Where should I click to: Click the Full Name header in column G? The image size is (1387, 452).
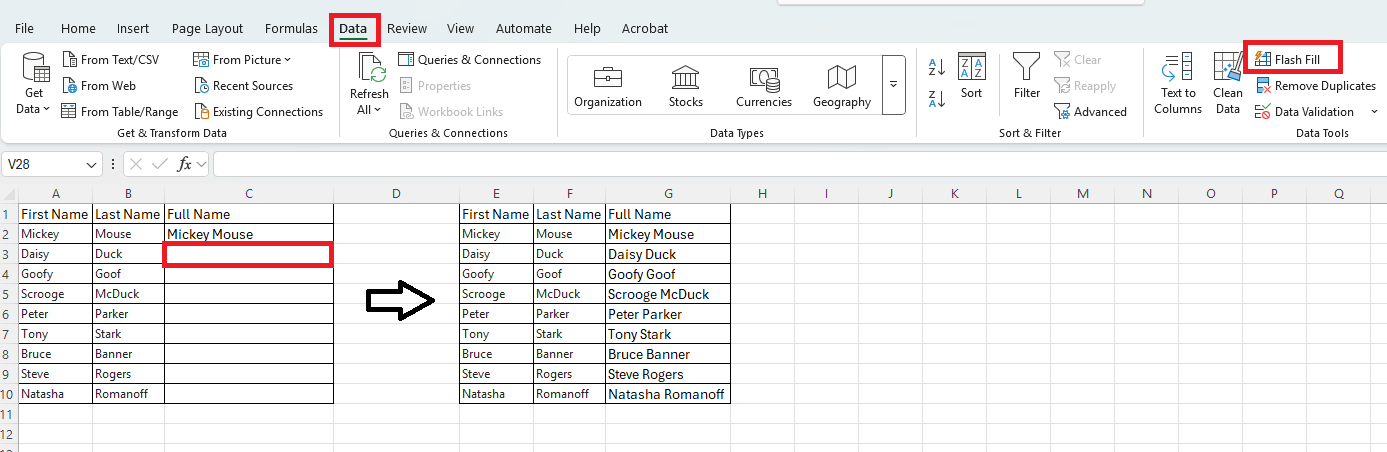(668, 214)
